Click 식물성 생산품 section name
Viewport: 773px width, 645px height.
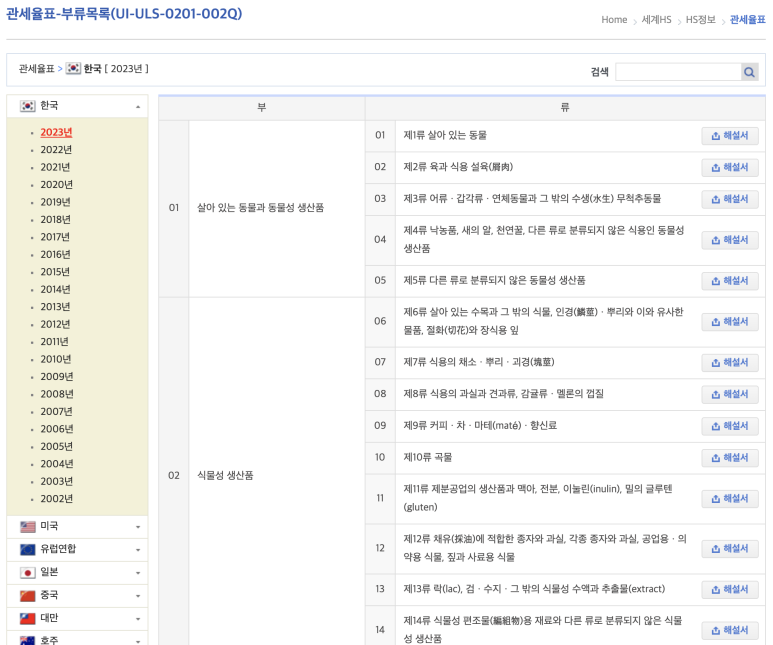[225, 476]
